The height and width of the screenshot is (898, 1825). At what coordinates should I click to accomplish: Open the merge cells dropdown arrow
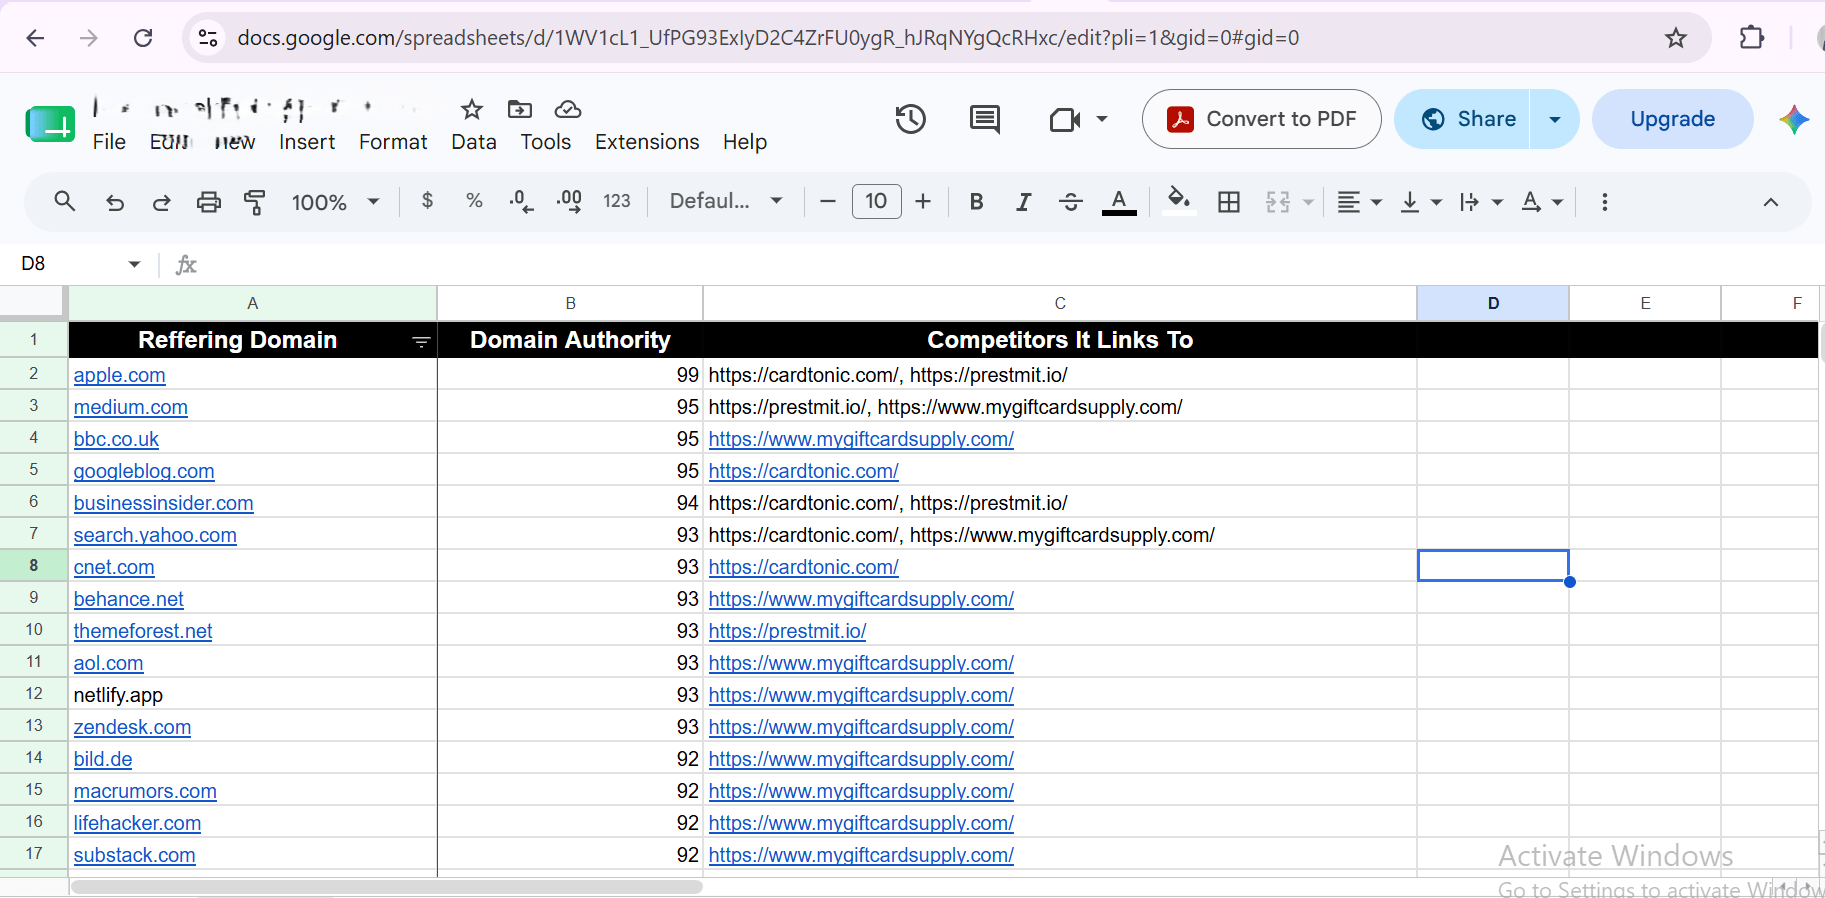coord(1308,202)
